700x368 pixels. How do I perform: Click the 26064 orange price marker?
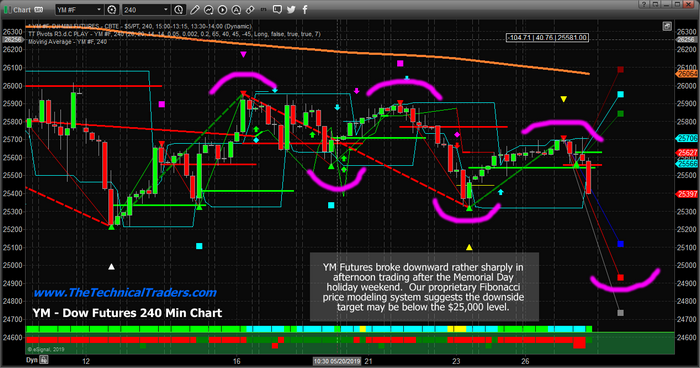click(687, 74)
